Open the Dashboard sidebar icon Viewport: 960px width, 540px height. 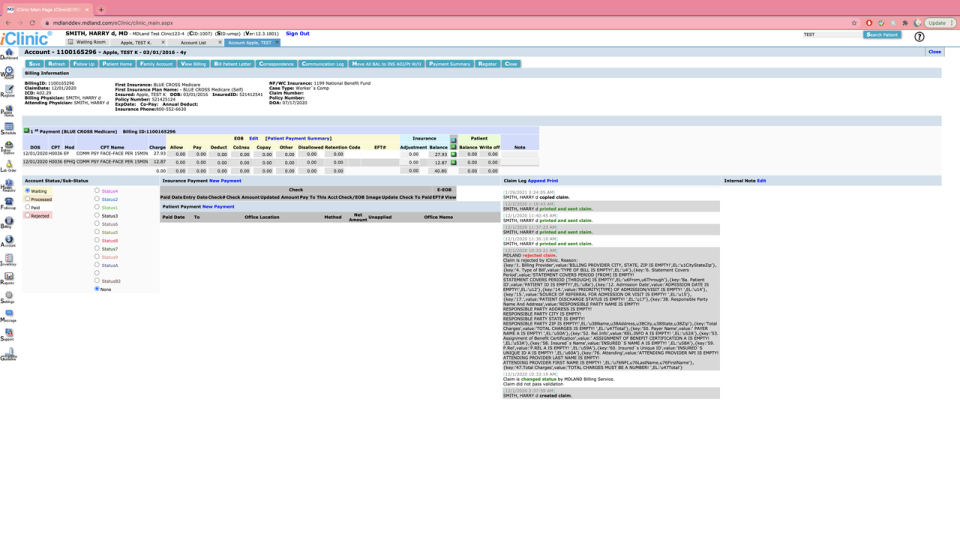point(9,54)
